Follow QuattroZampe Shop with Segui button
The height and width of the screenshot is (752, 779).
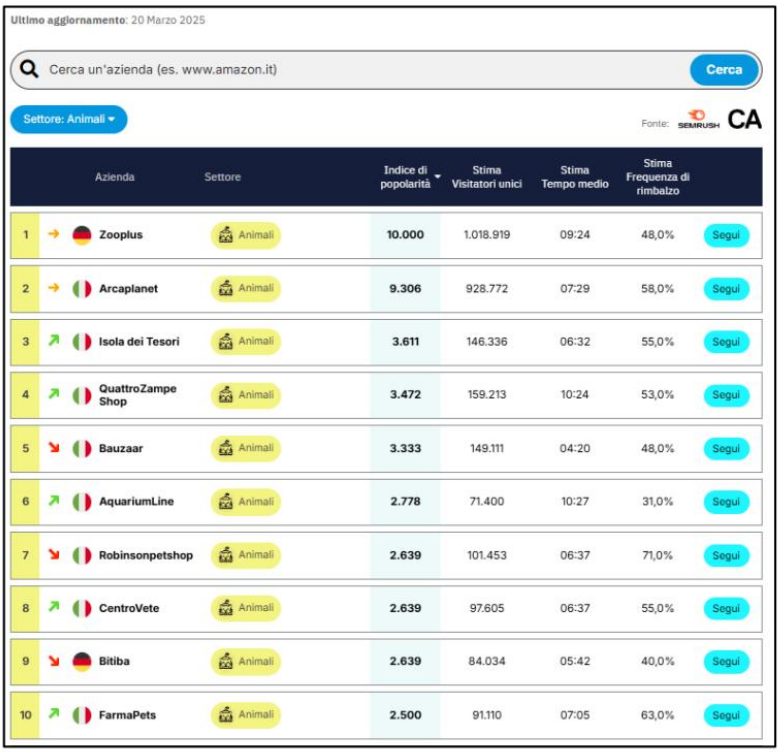pyautogui.click(x=726, y=395)
